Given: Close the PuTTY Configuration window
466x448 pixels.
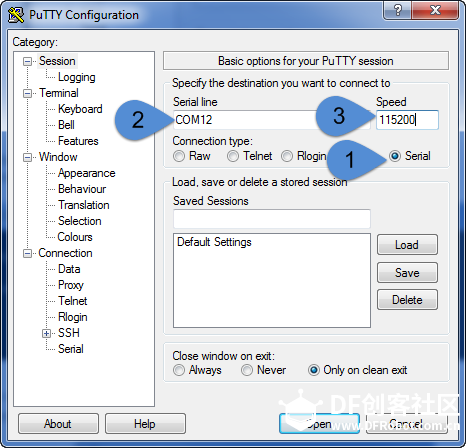Looking at the screenshot, I should [x=435, y=10].
